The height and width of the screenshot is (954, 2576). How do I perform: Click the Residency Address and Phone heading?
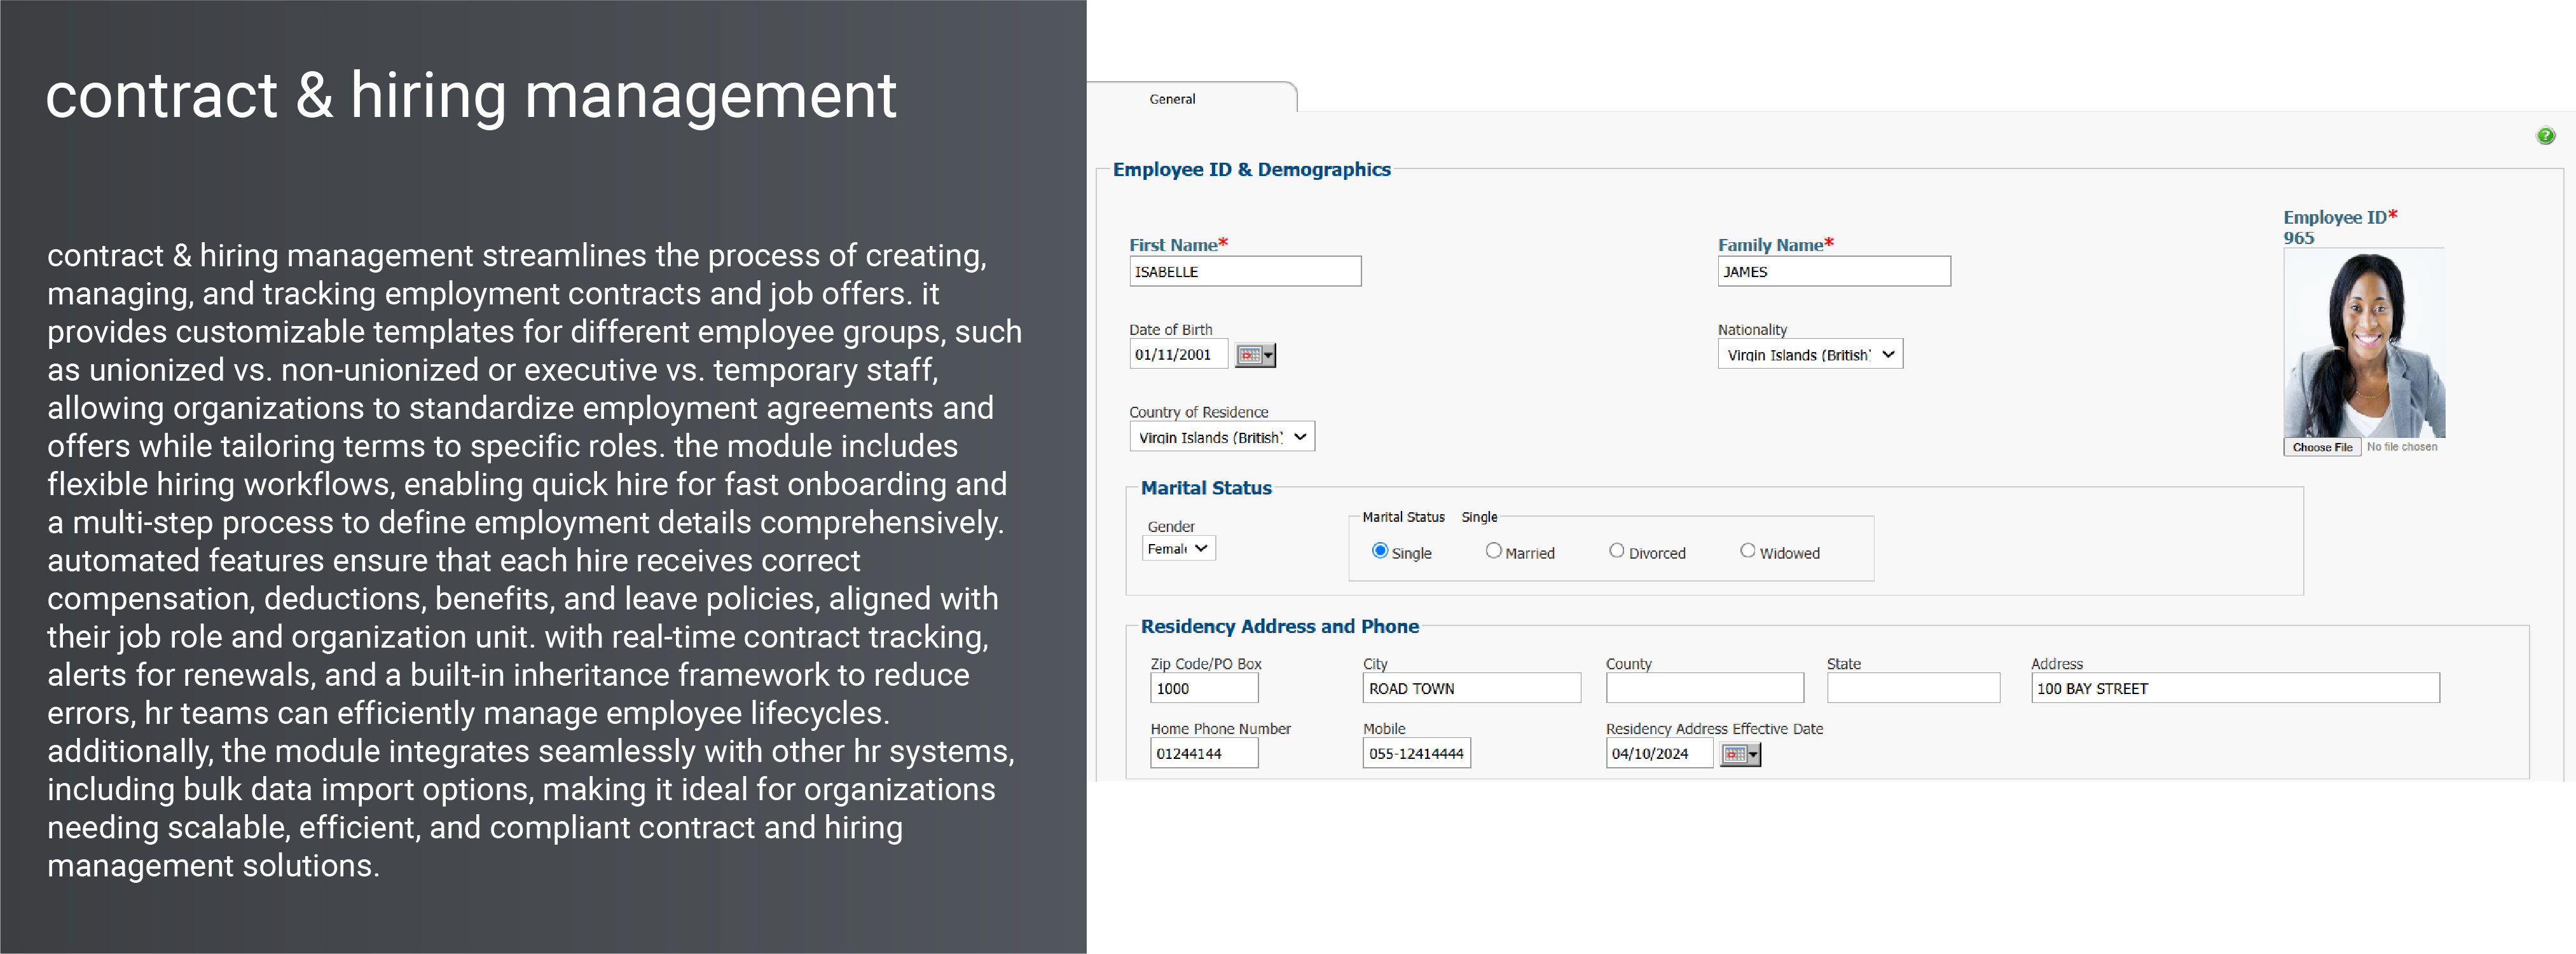1280,626
